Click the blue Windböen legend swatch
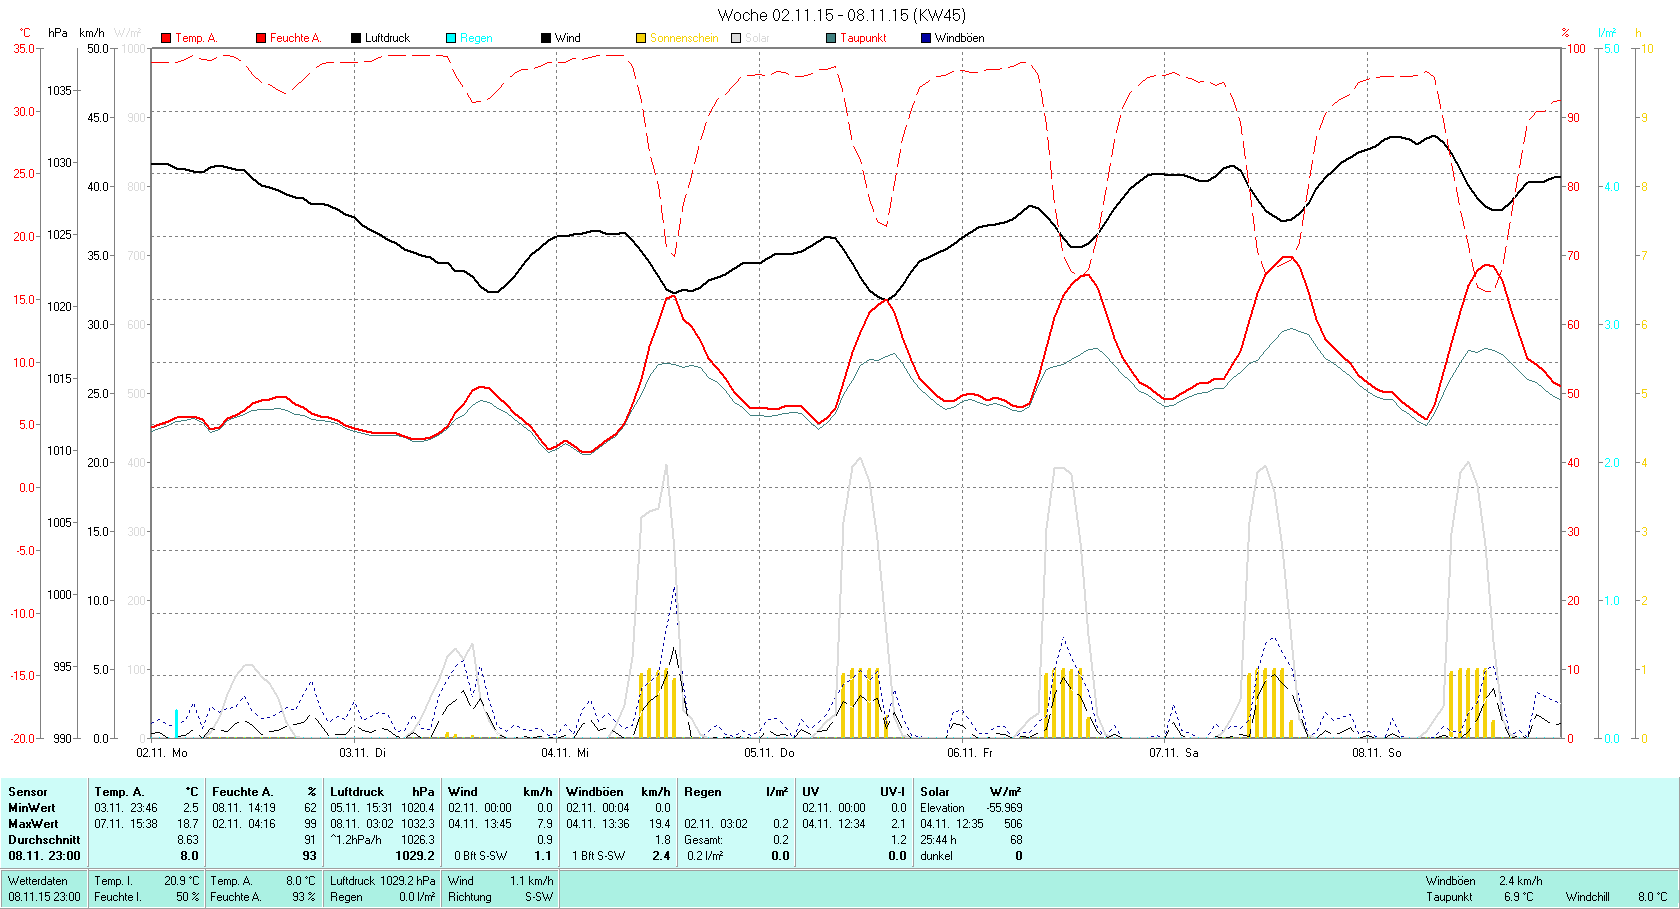 [926, 38]
